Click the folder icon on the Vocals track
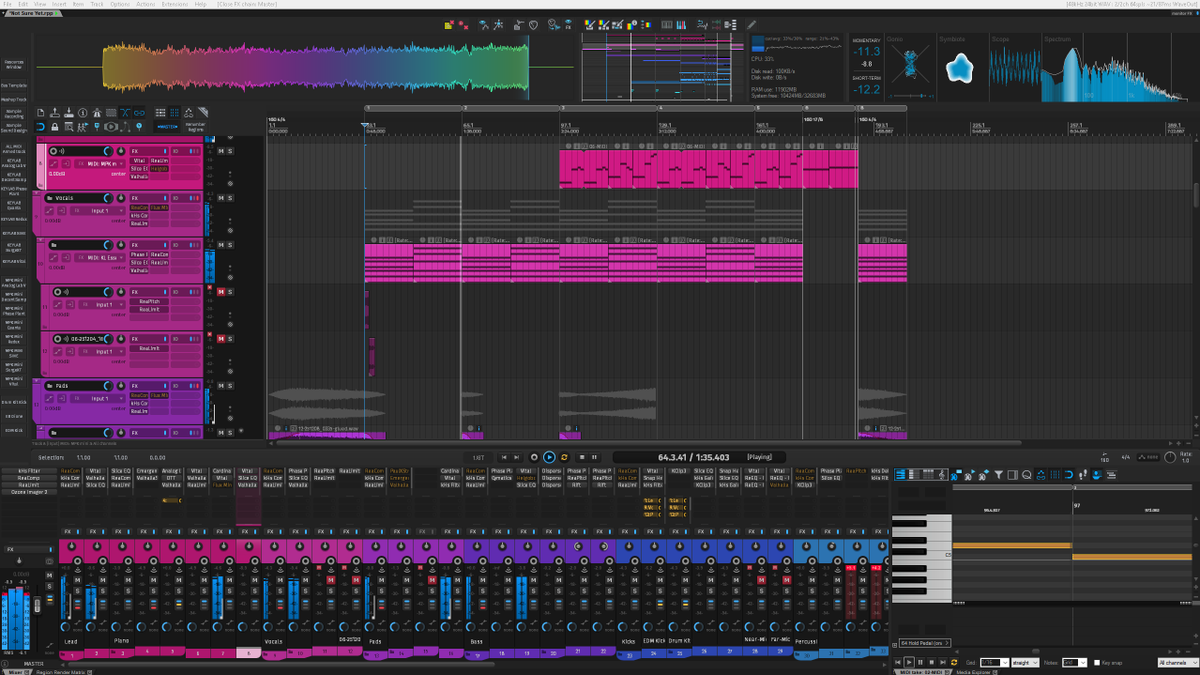The width and height of the screenshot is (1200, 675). (50, 198)
